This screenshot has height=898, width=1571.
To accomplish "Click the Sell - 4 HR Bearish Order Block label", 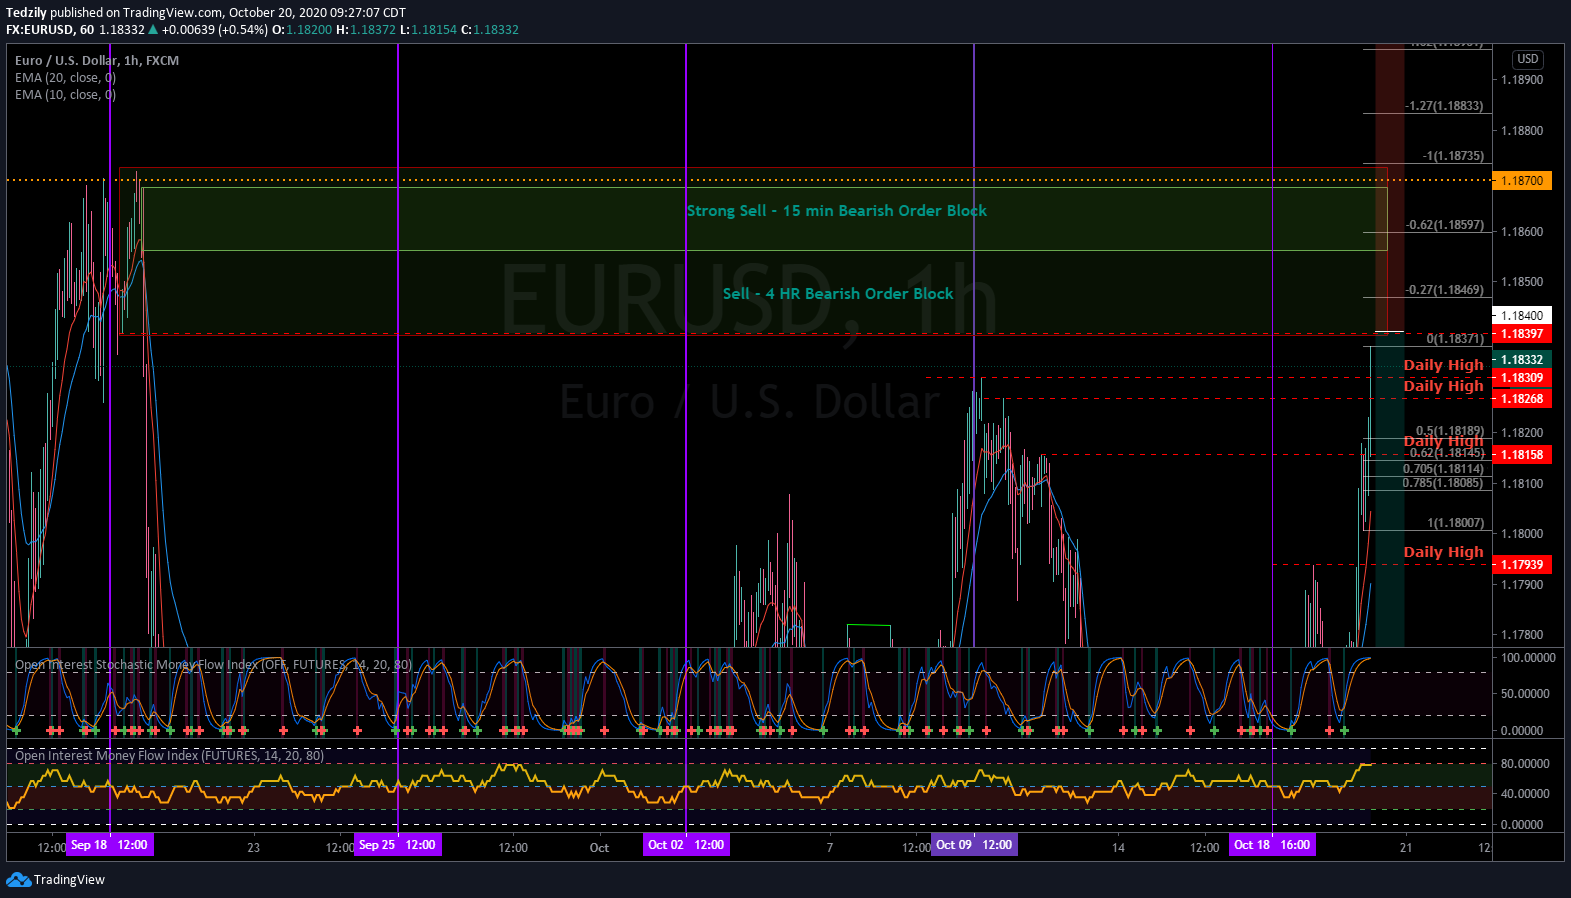I will pos(838,294).
